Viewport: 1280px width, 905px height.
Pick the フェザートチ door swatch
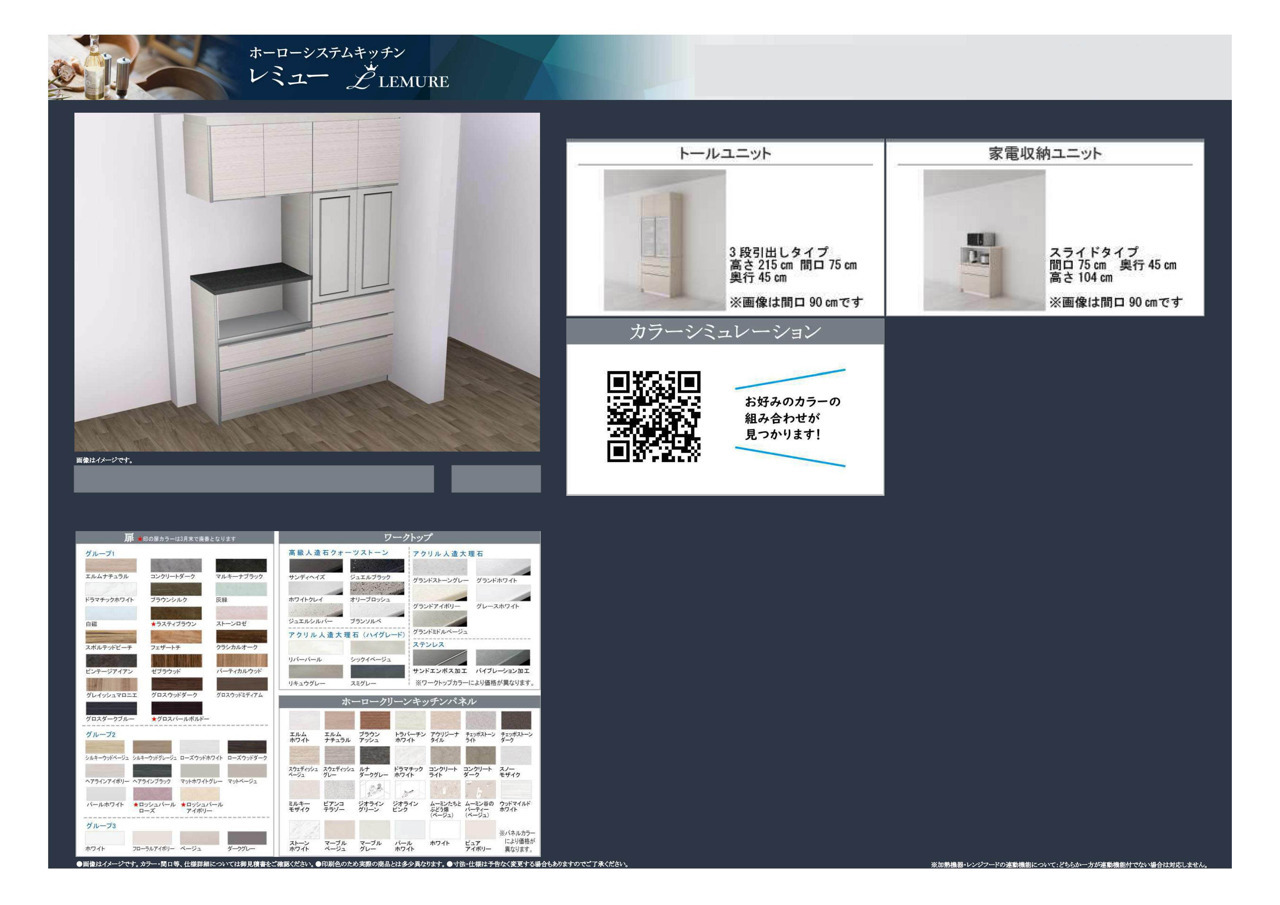point(176,636)
